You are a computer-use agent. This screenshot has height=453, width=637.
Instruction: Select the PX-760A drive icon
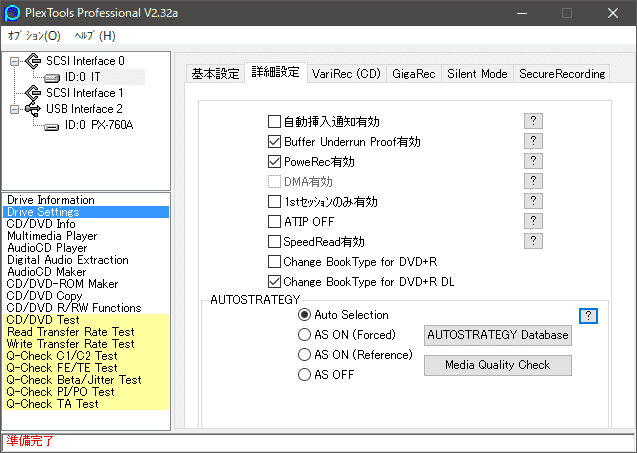[53, 125]
